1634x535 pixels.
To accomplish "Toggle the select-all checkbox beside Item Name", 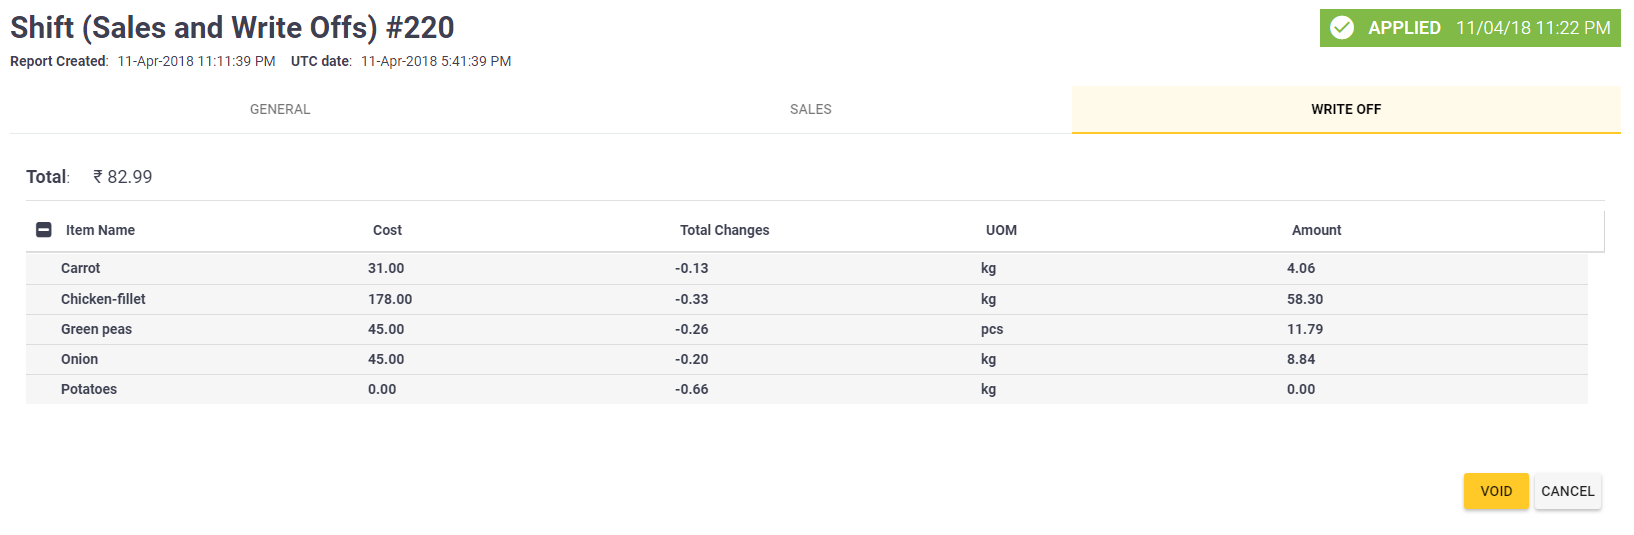I will point(44,230).
